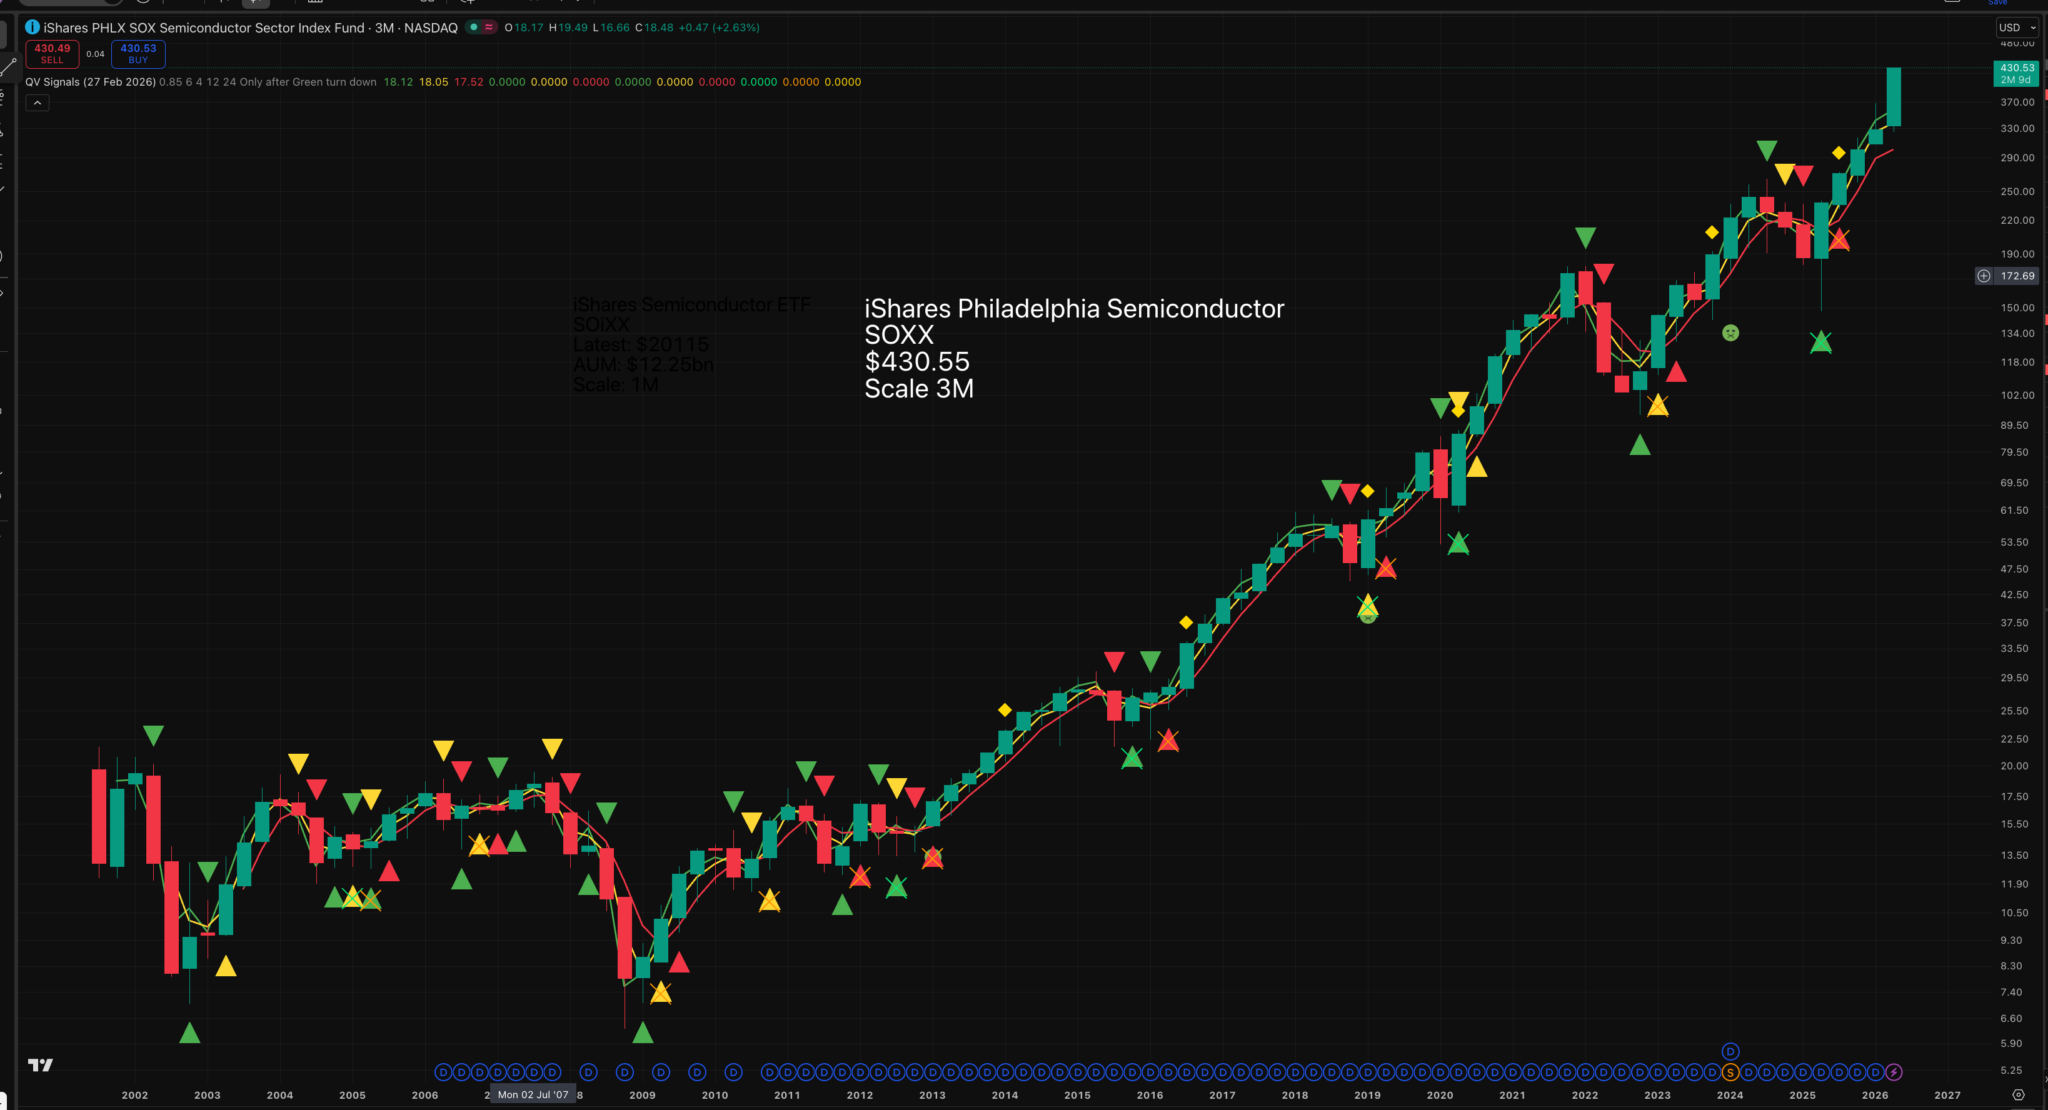Image resolution: width=2048 pixels, height=1110 pixels.
Task: Click the orange split S marker
Action: 1730,1072
